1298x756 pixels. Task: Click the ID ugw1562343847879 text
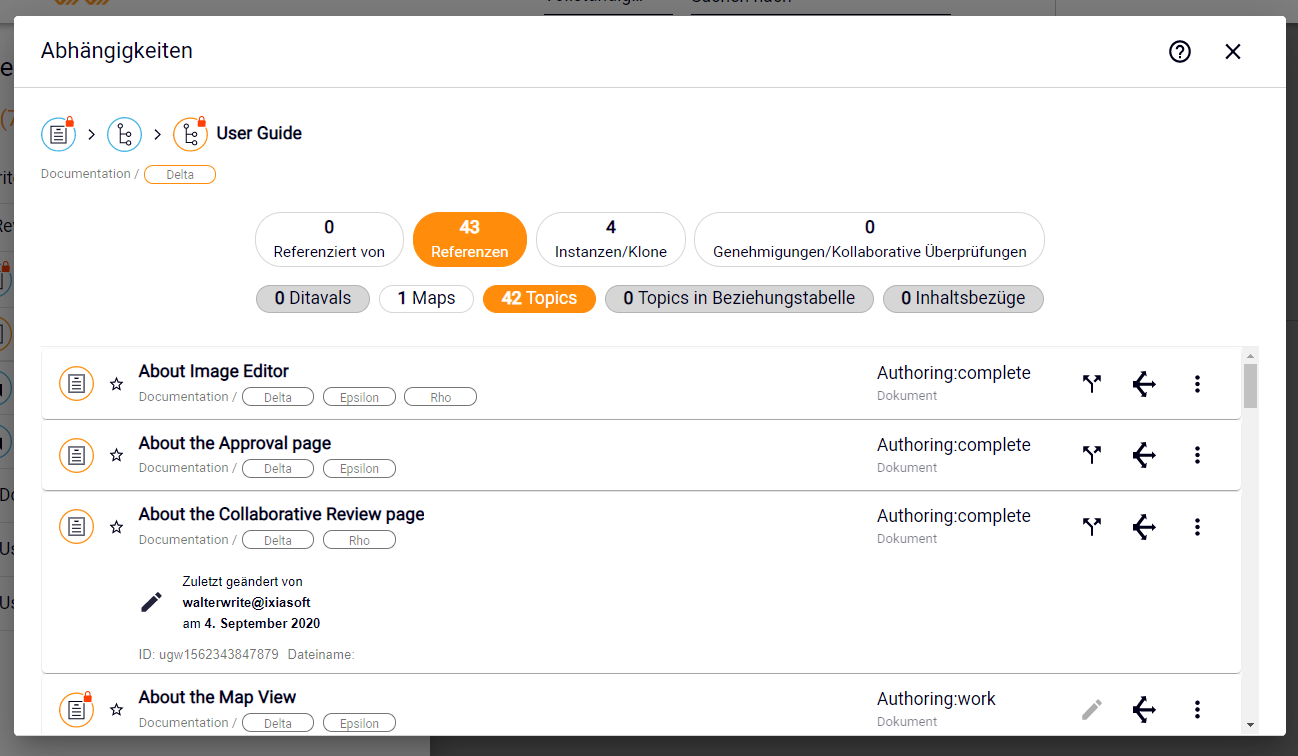click(209, 655)
